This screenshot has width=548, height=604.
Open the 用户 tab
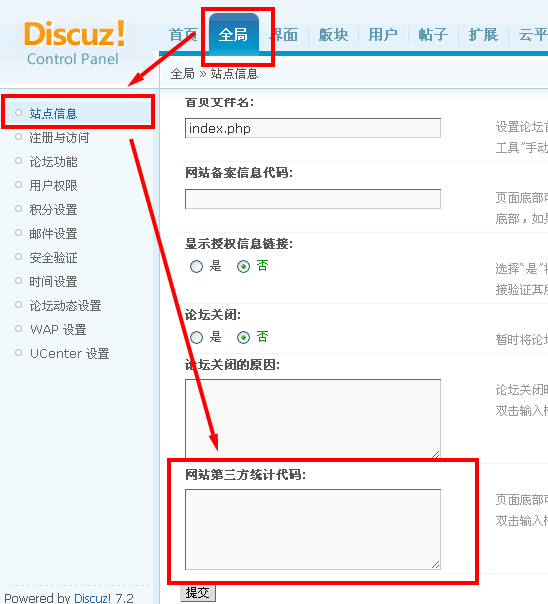click(x=383, y=35)
